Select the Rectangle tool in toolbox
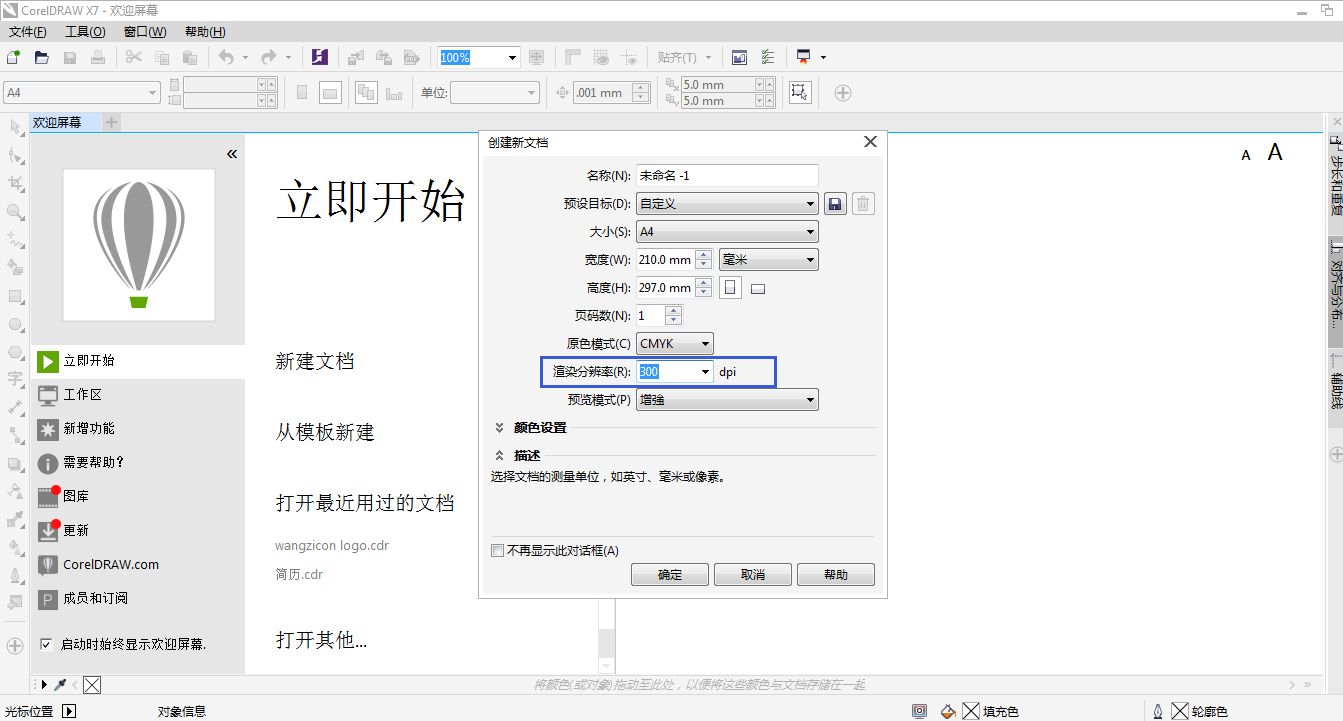Viewport: 1343px width, 721px height. coord(15,296)
